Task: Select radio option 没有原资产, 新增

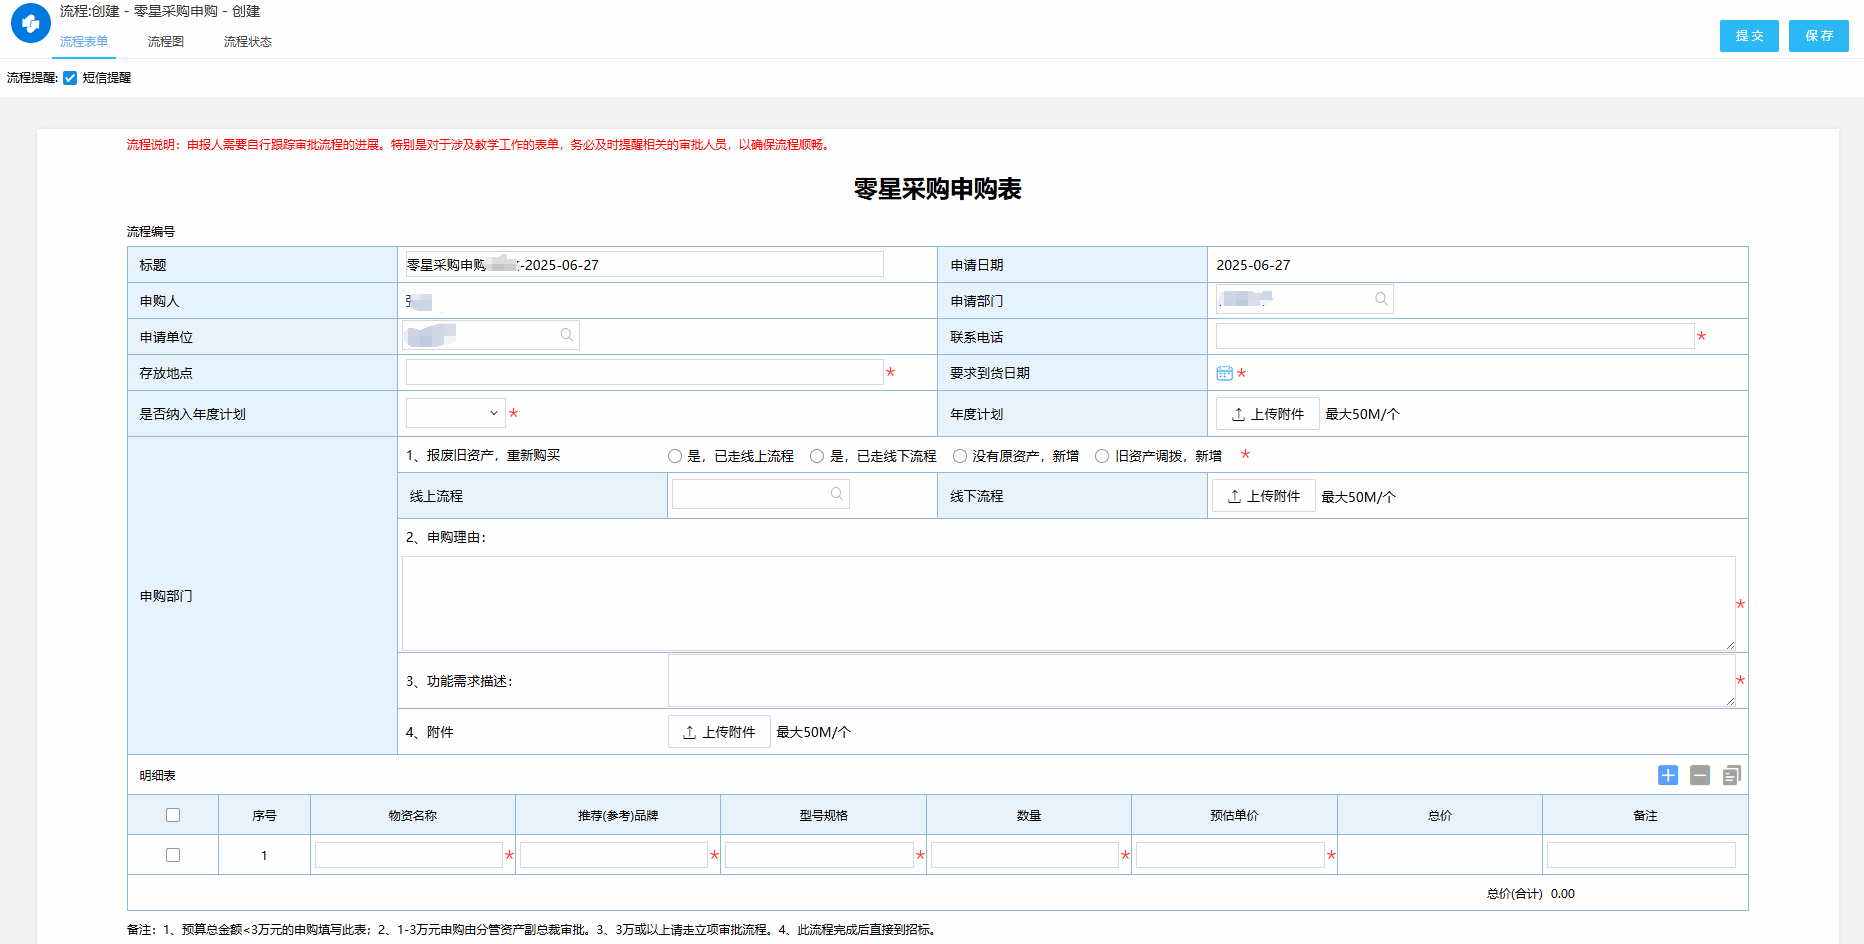Action: click(960, 456)
